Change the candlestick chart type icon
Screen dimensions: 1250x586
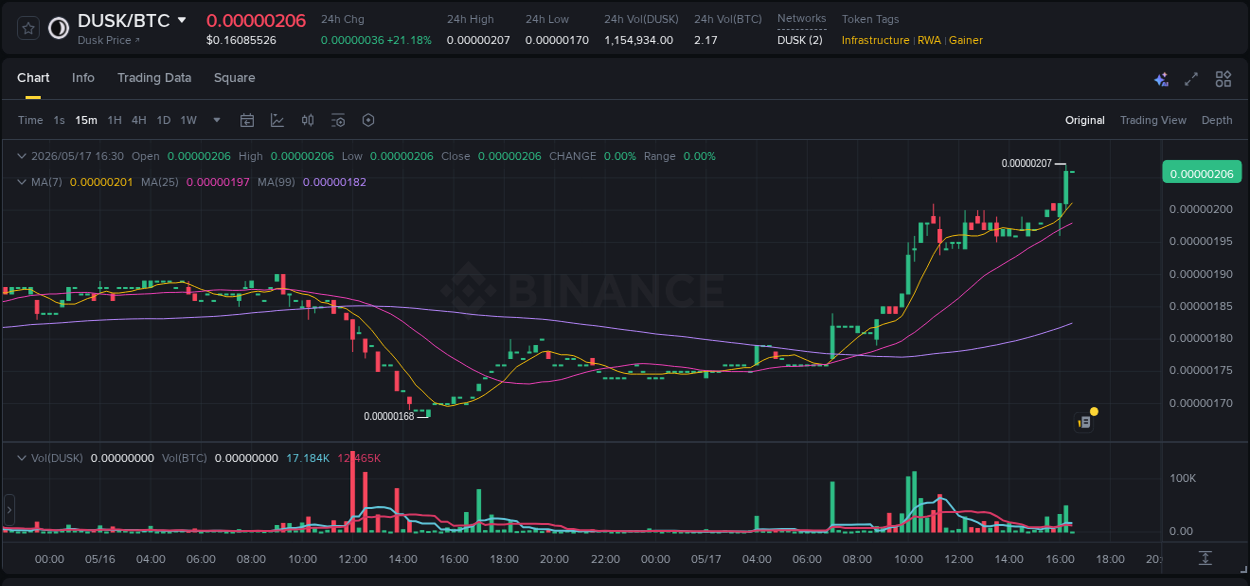tap(308, 120)
